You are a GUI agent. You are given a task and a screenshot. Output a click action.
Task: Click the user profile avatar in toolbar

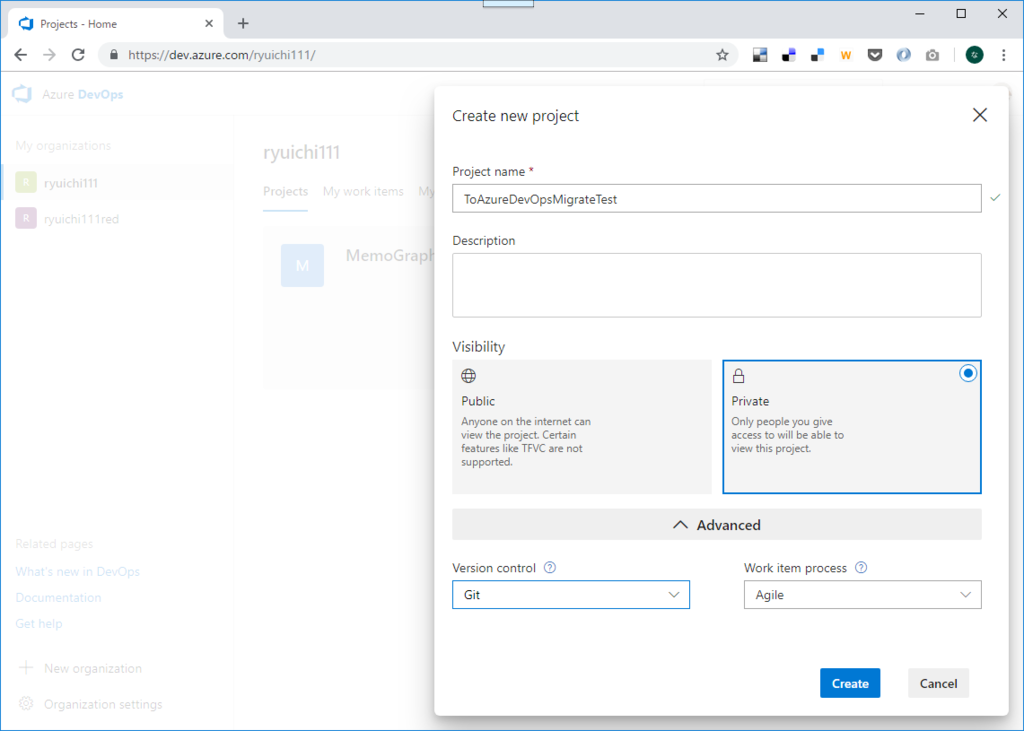point(974,55)
